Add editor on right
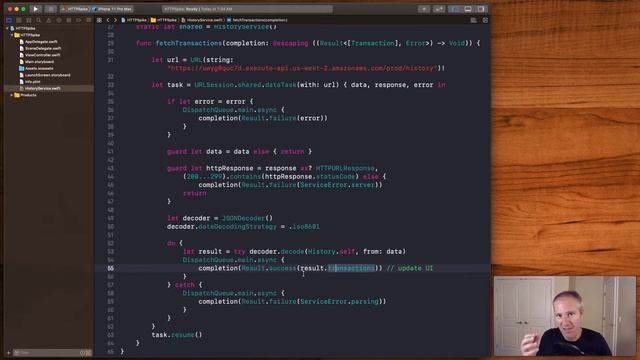 click(485, 20)
